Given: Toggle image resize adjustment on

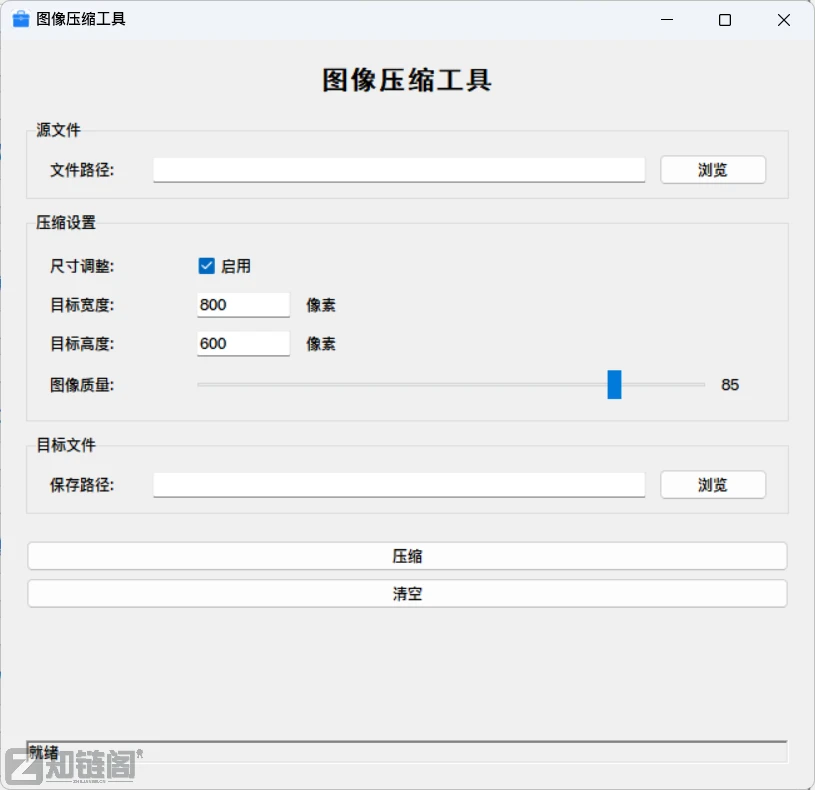Looking at the screenshot, I should coord(206,266).
